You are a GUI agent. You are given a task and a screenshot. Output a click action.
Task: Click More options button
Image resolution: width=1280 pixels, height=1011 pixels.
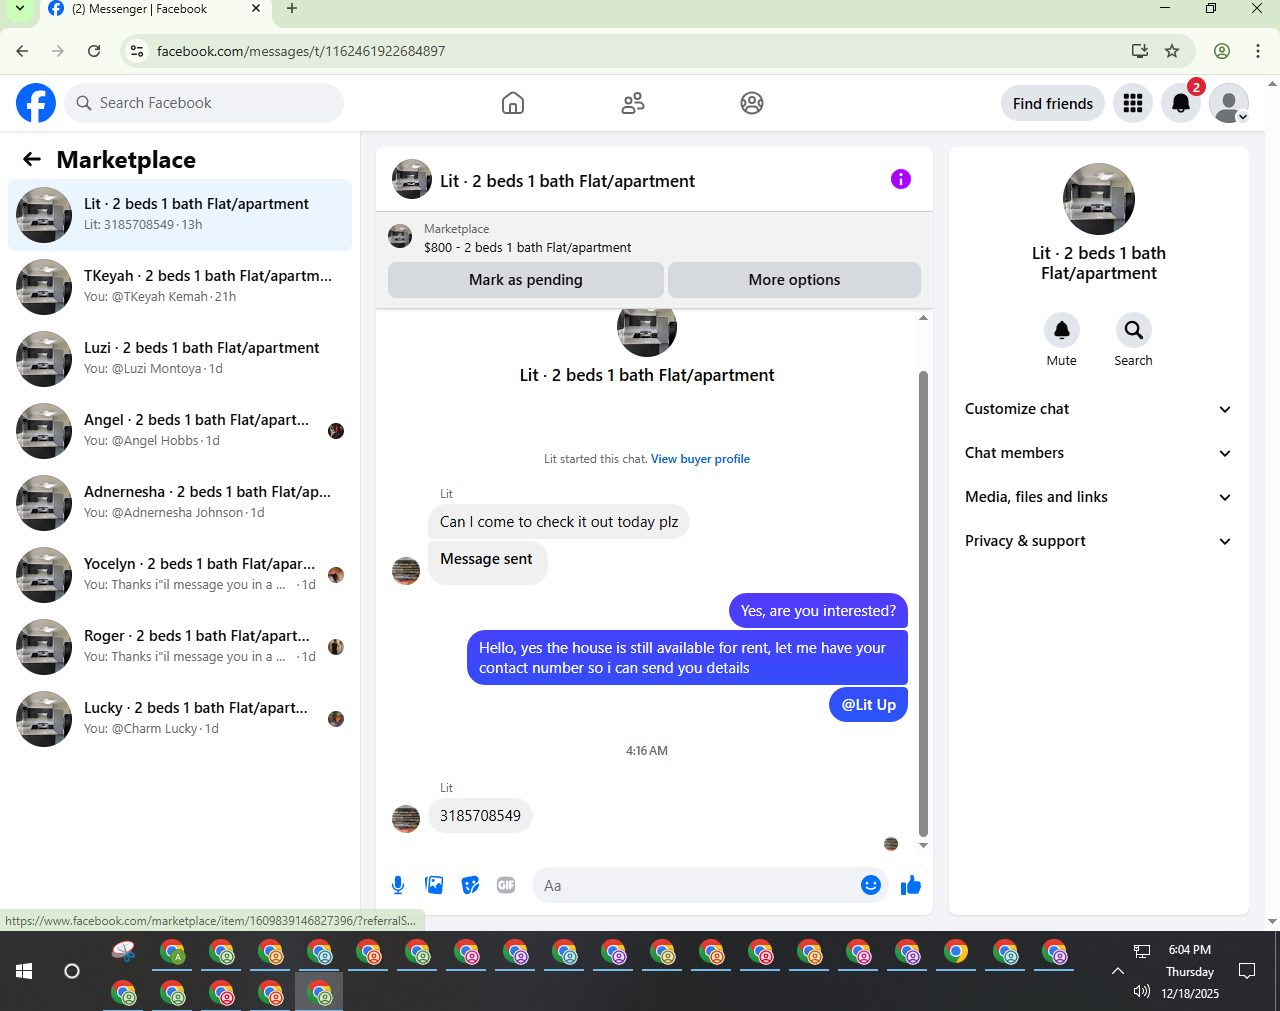794,280
